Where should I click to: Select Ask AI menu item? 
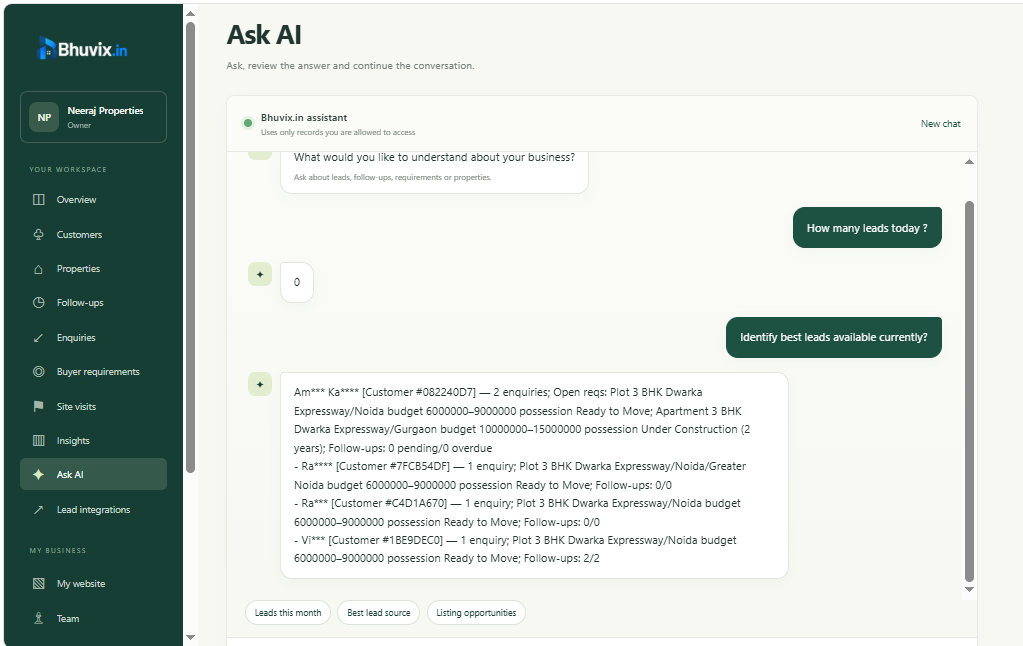tap(93, 474)
